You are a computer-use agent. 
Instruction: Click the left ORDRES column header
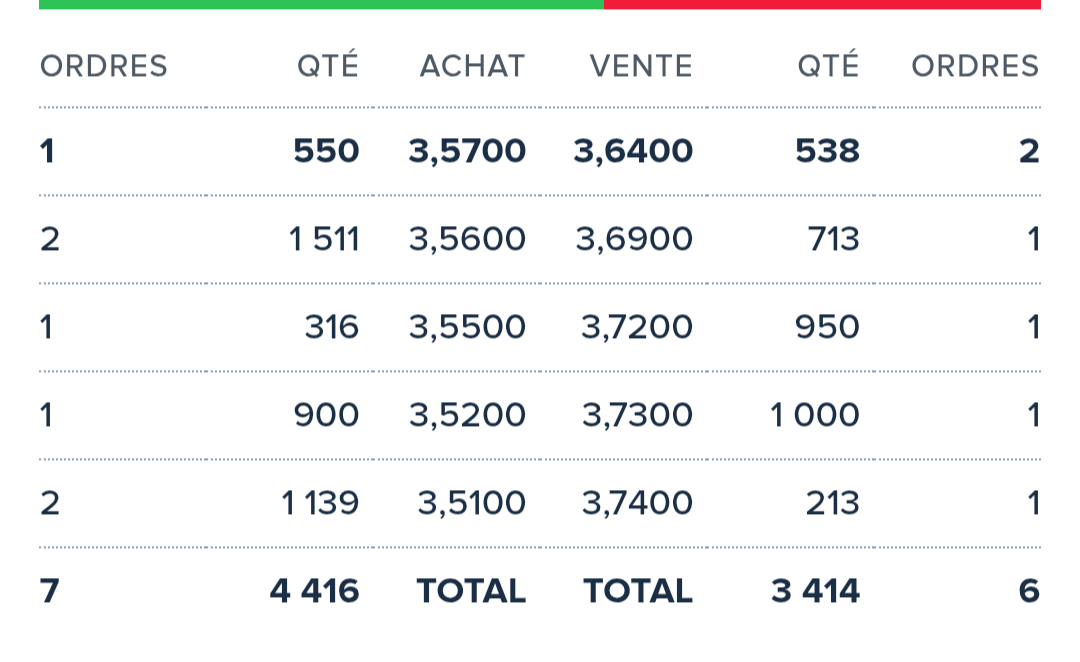click(104, 67)
